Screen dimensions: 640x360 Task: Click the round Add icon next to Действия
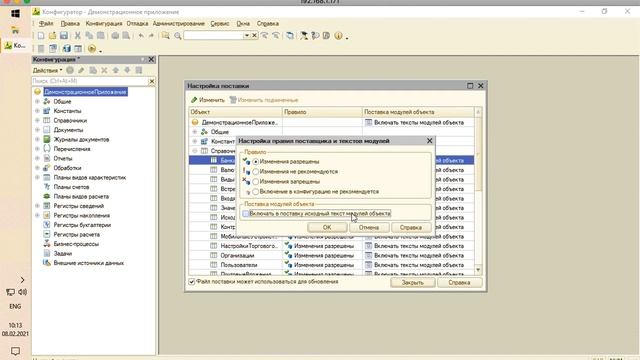point(70,70)
